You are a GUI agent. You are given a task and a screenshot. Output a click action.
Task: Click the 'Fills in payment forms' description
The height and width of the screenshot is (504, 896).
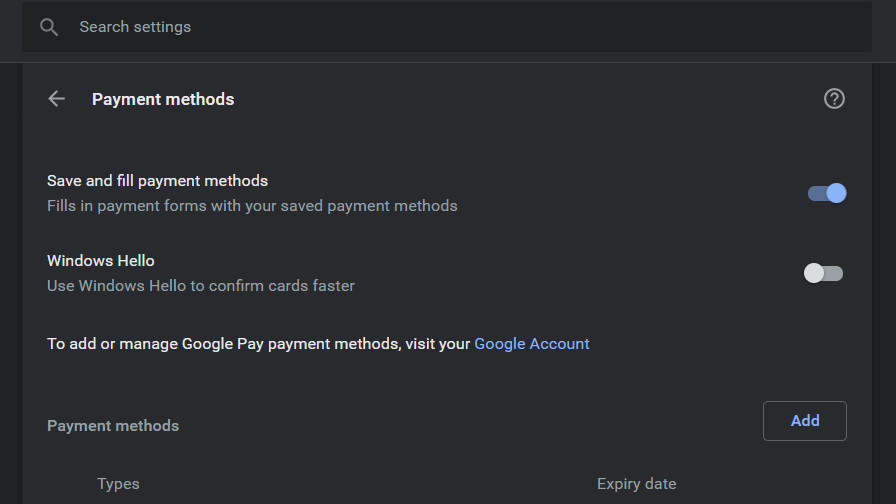[x=252, y=206]
